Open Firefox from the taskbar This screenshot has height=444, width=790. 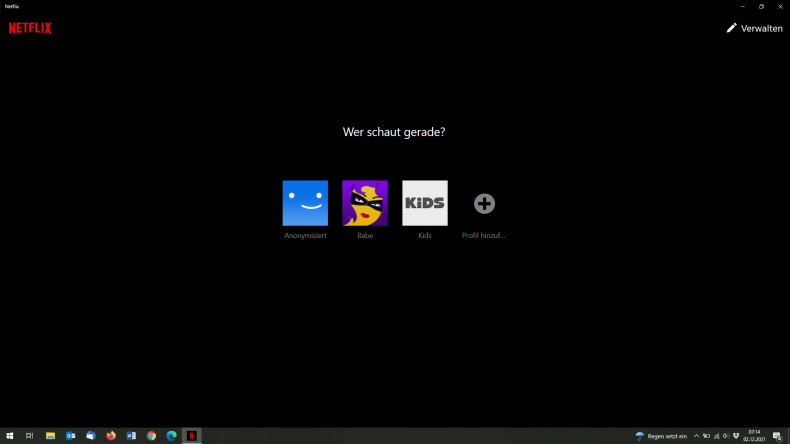pyautogui.click(x=111, y=436)
